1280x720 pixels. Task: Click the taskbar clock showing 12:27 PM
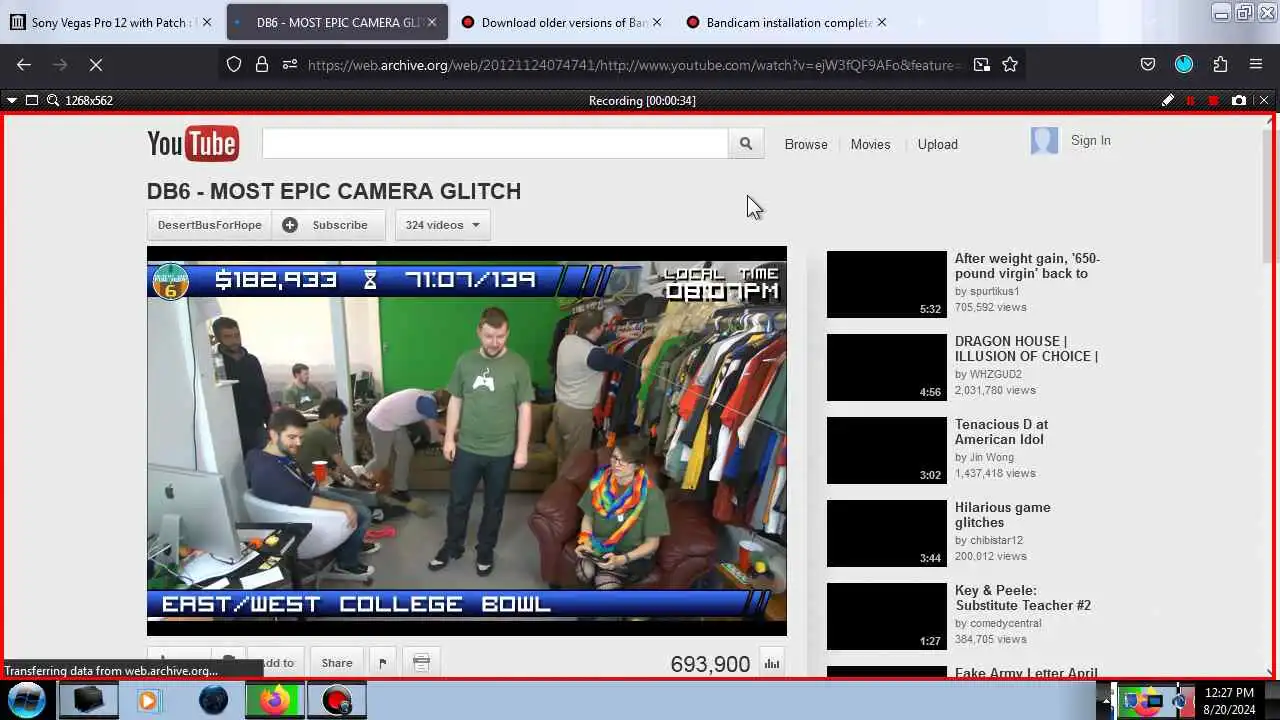1229,693
